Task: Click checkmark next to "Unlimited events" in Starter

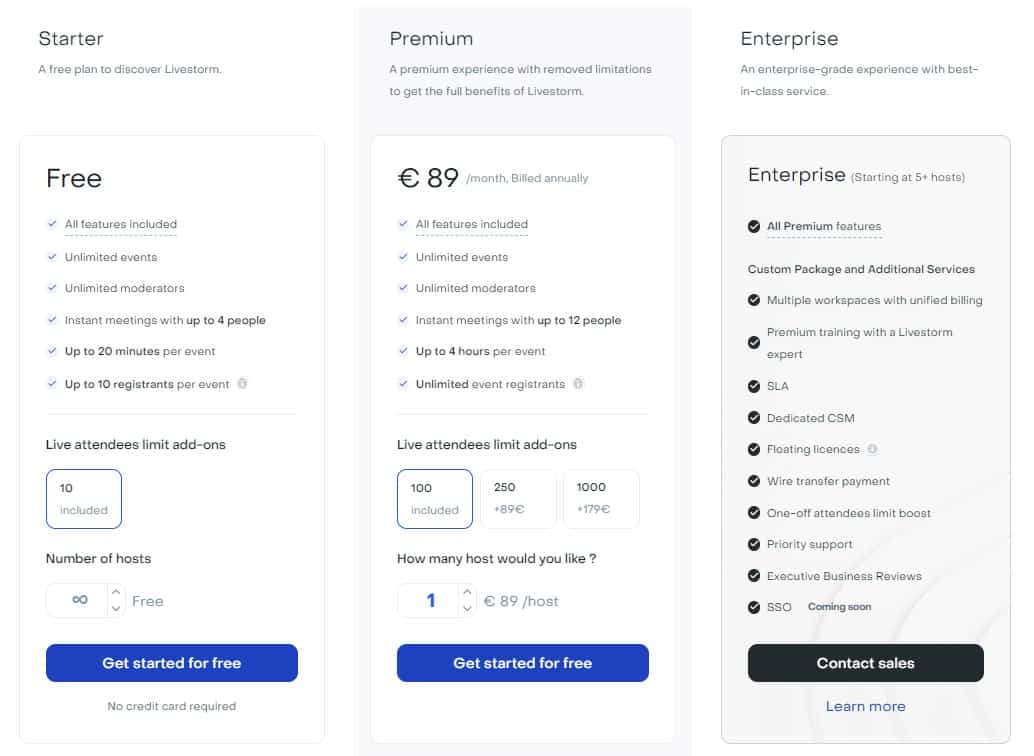Action: pos(53,256)
